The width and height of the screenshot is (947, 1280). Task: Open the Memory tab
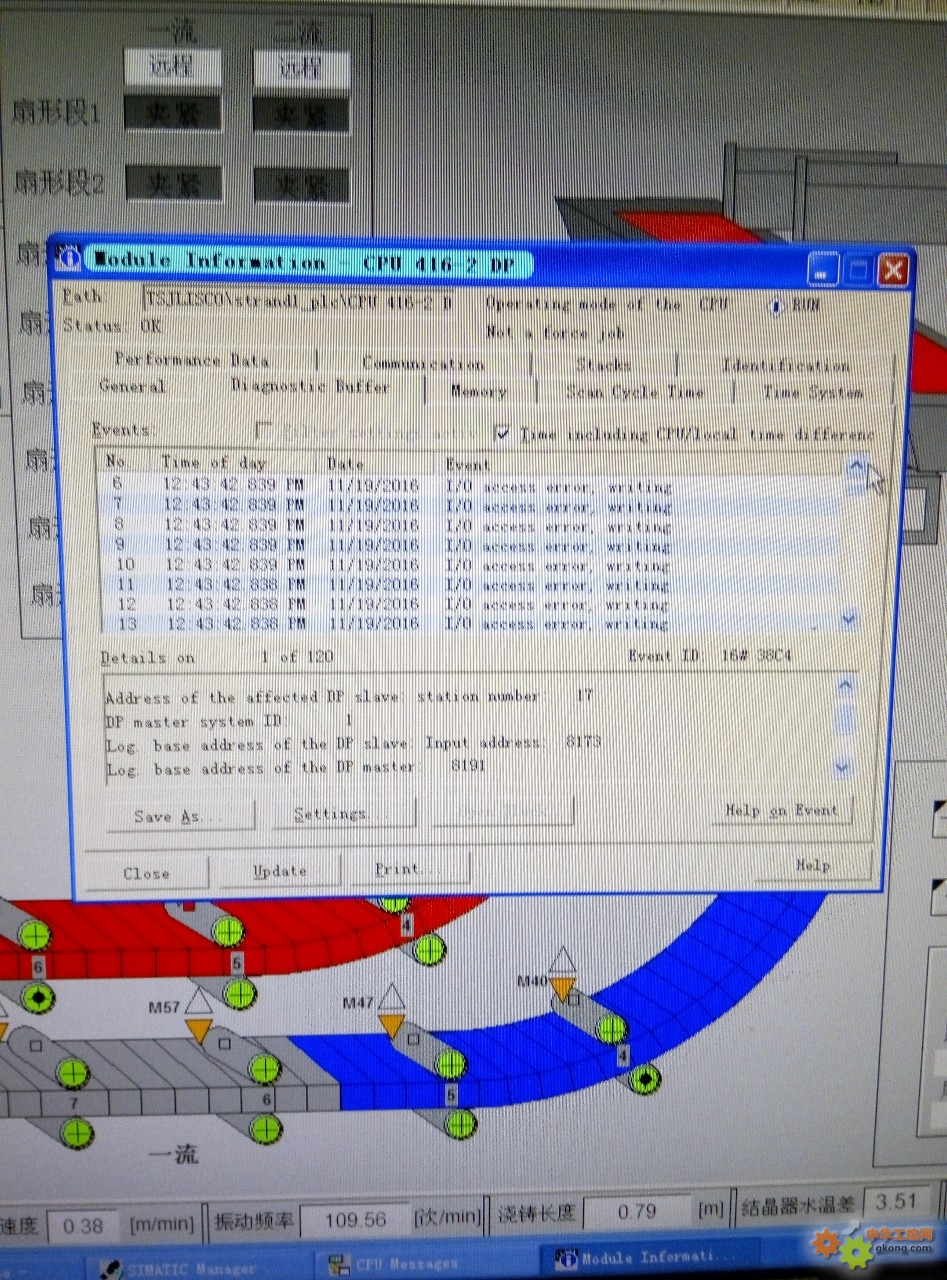click(x=479, y=391)
